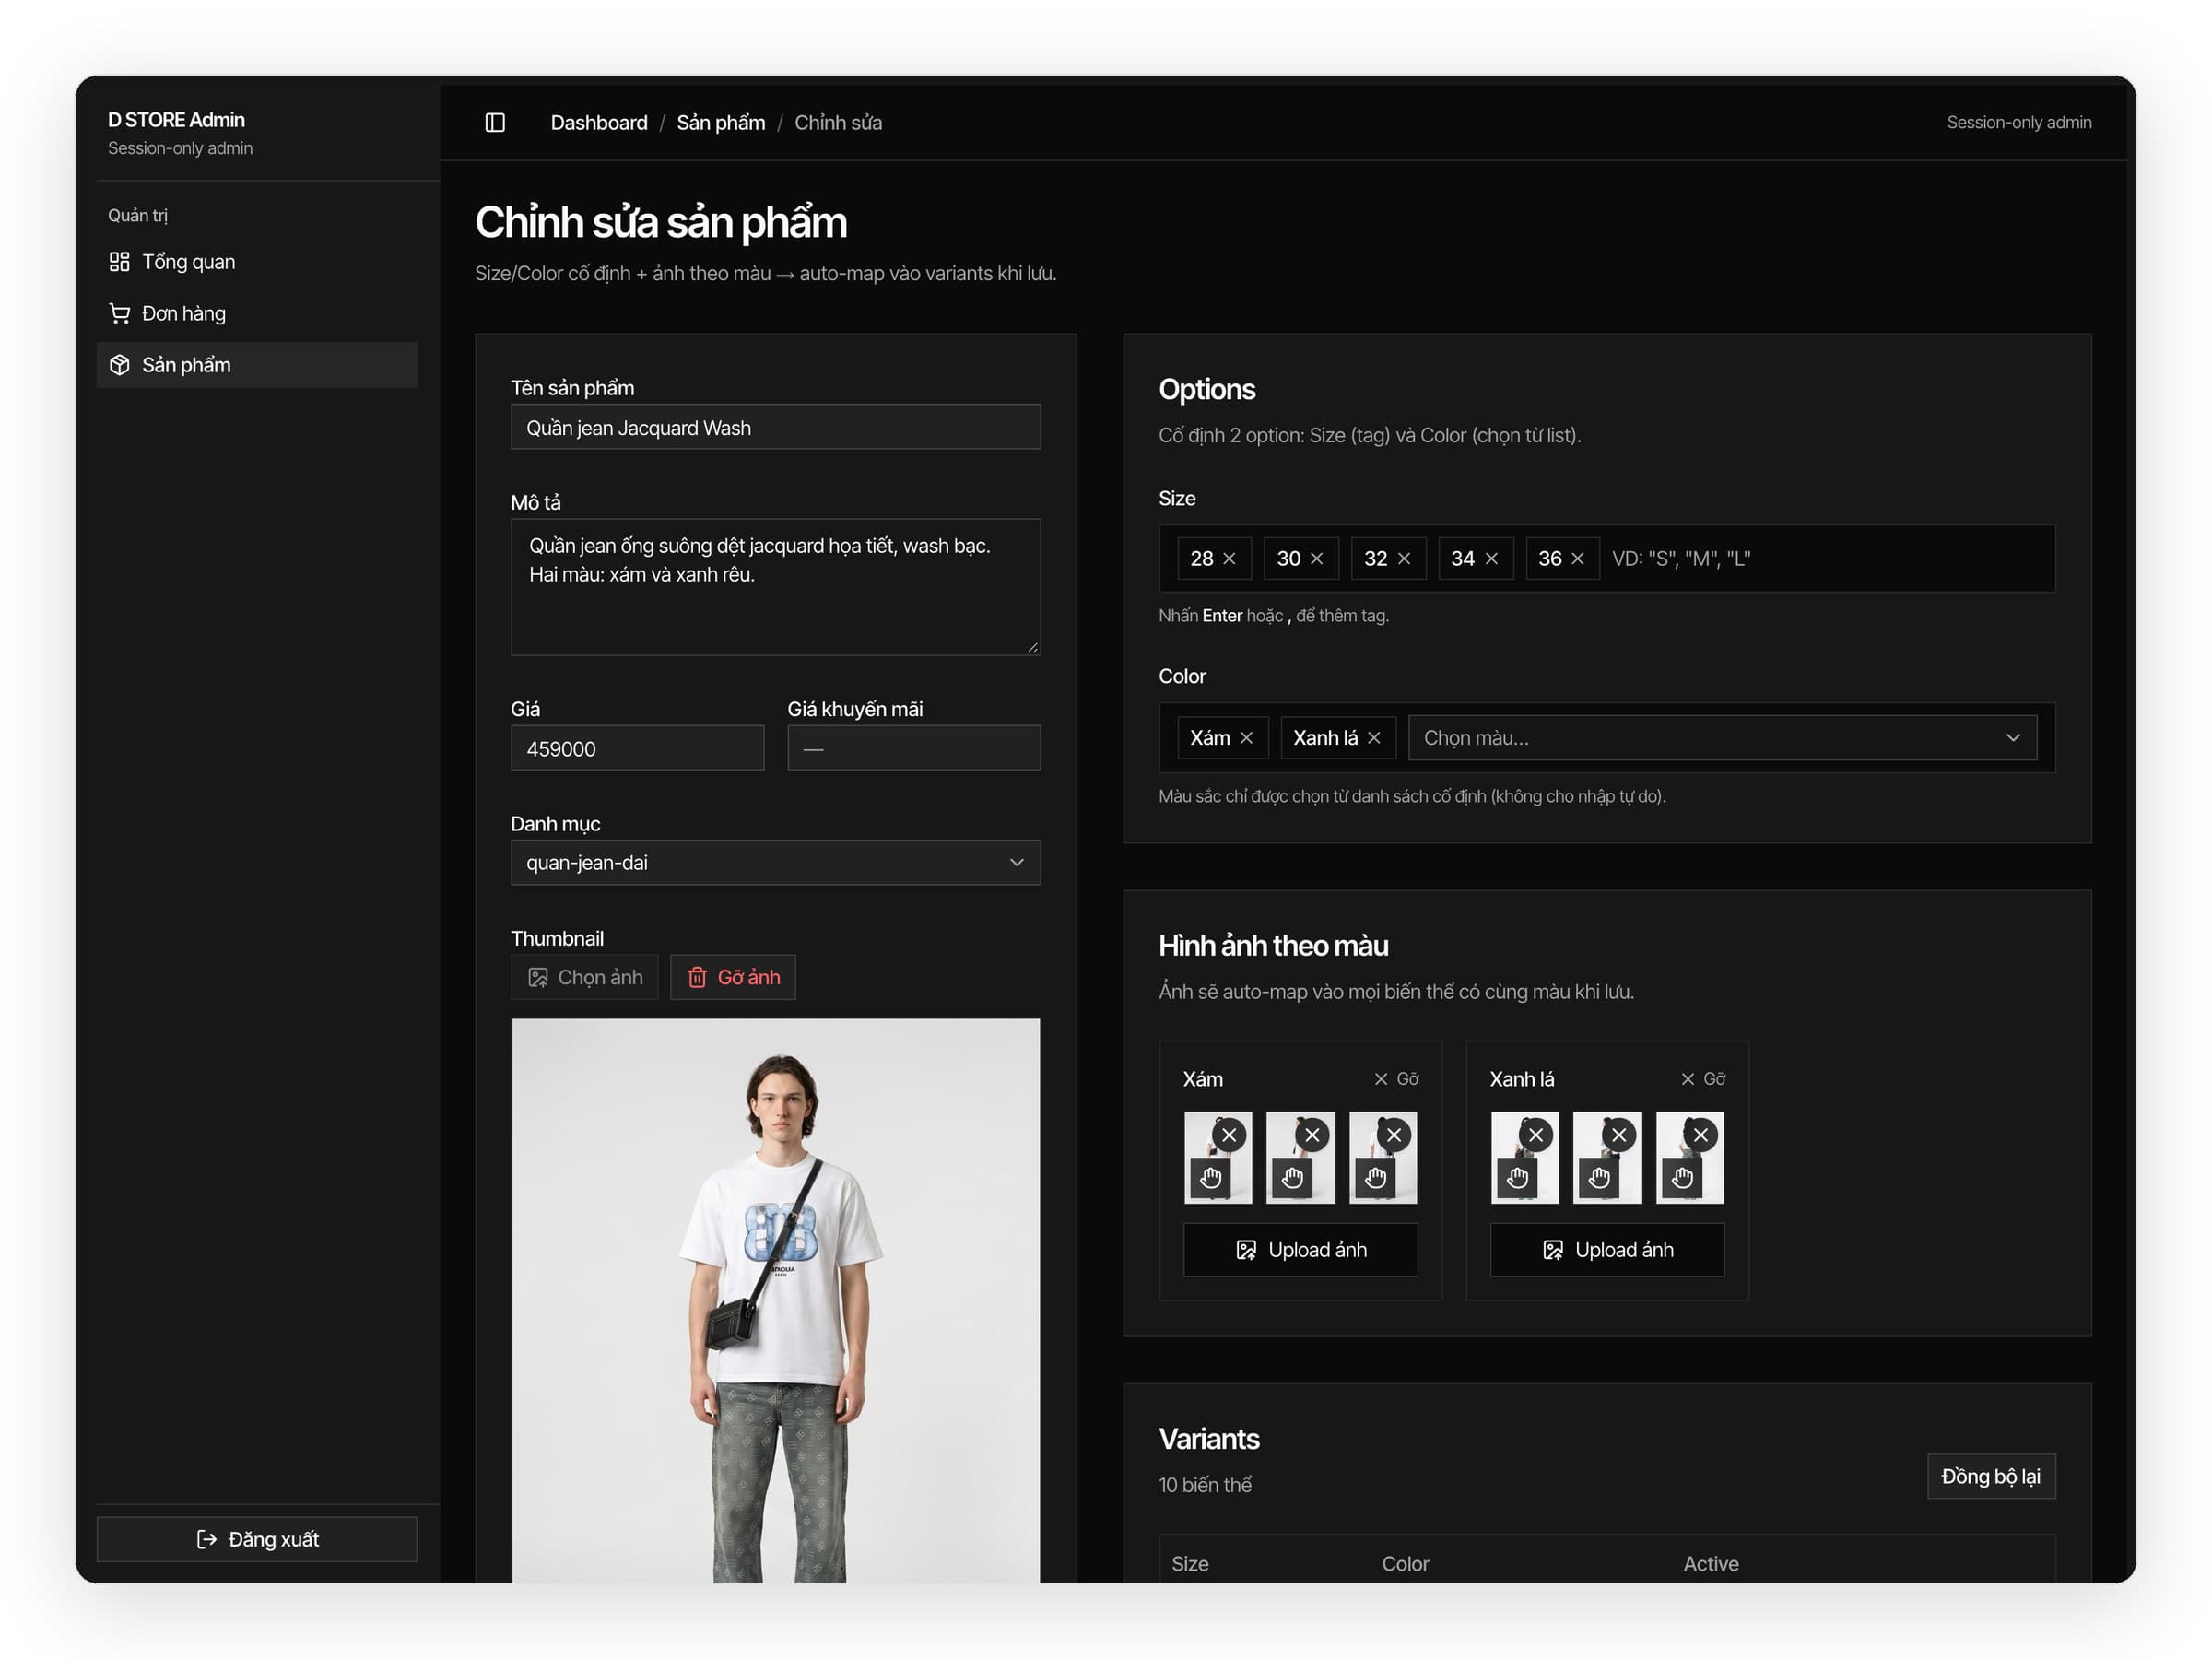Click Gỡ on the Xám image group
Screen dimensions: 2212x1659
tap(1396, 1078)
